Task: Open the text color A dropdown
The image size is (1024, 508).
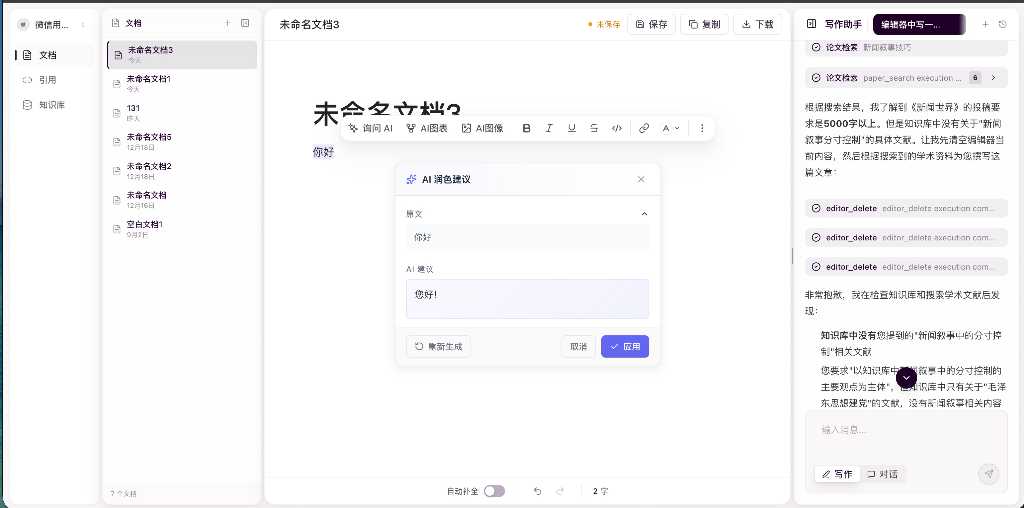Action: tap(671, 128)
